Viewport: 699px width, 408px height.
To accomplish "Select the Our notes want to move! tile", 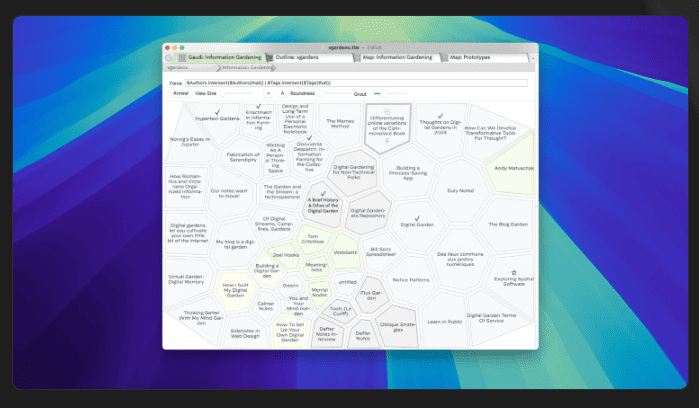I will 229,193.
